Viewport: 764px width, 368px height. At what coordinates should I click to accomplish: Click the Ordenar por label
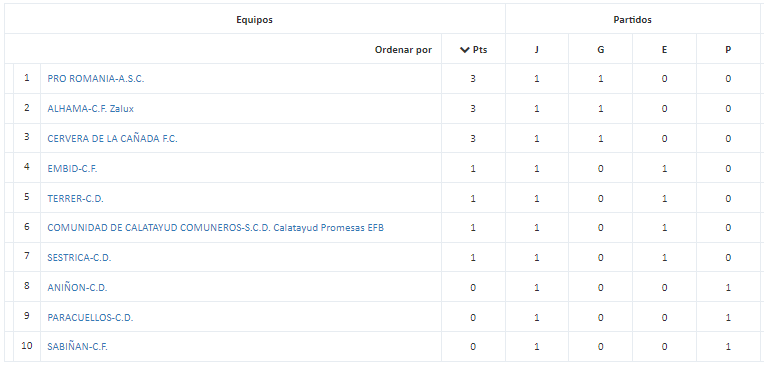(x=403, y=50)
